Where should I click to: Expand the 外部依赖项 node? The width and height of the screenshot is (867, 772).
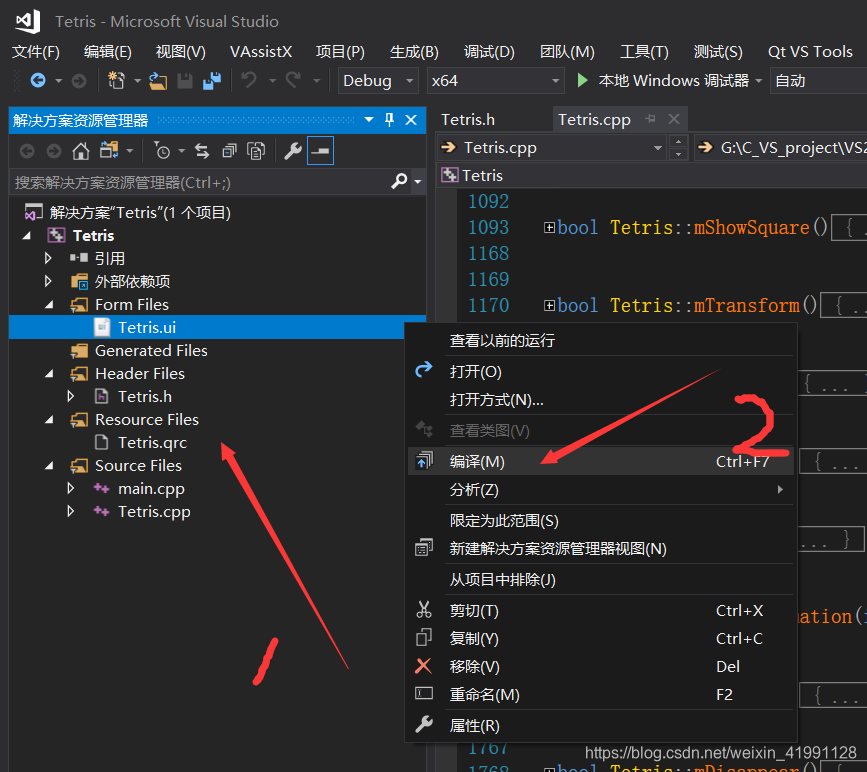point(48,281)
